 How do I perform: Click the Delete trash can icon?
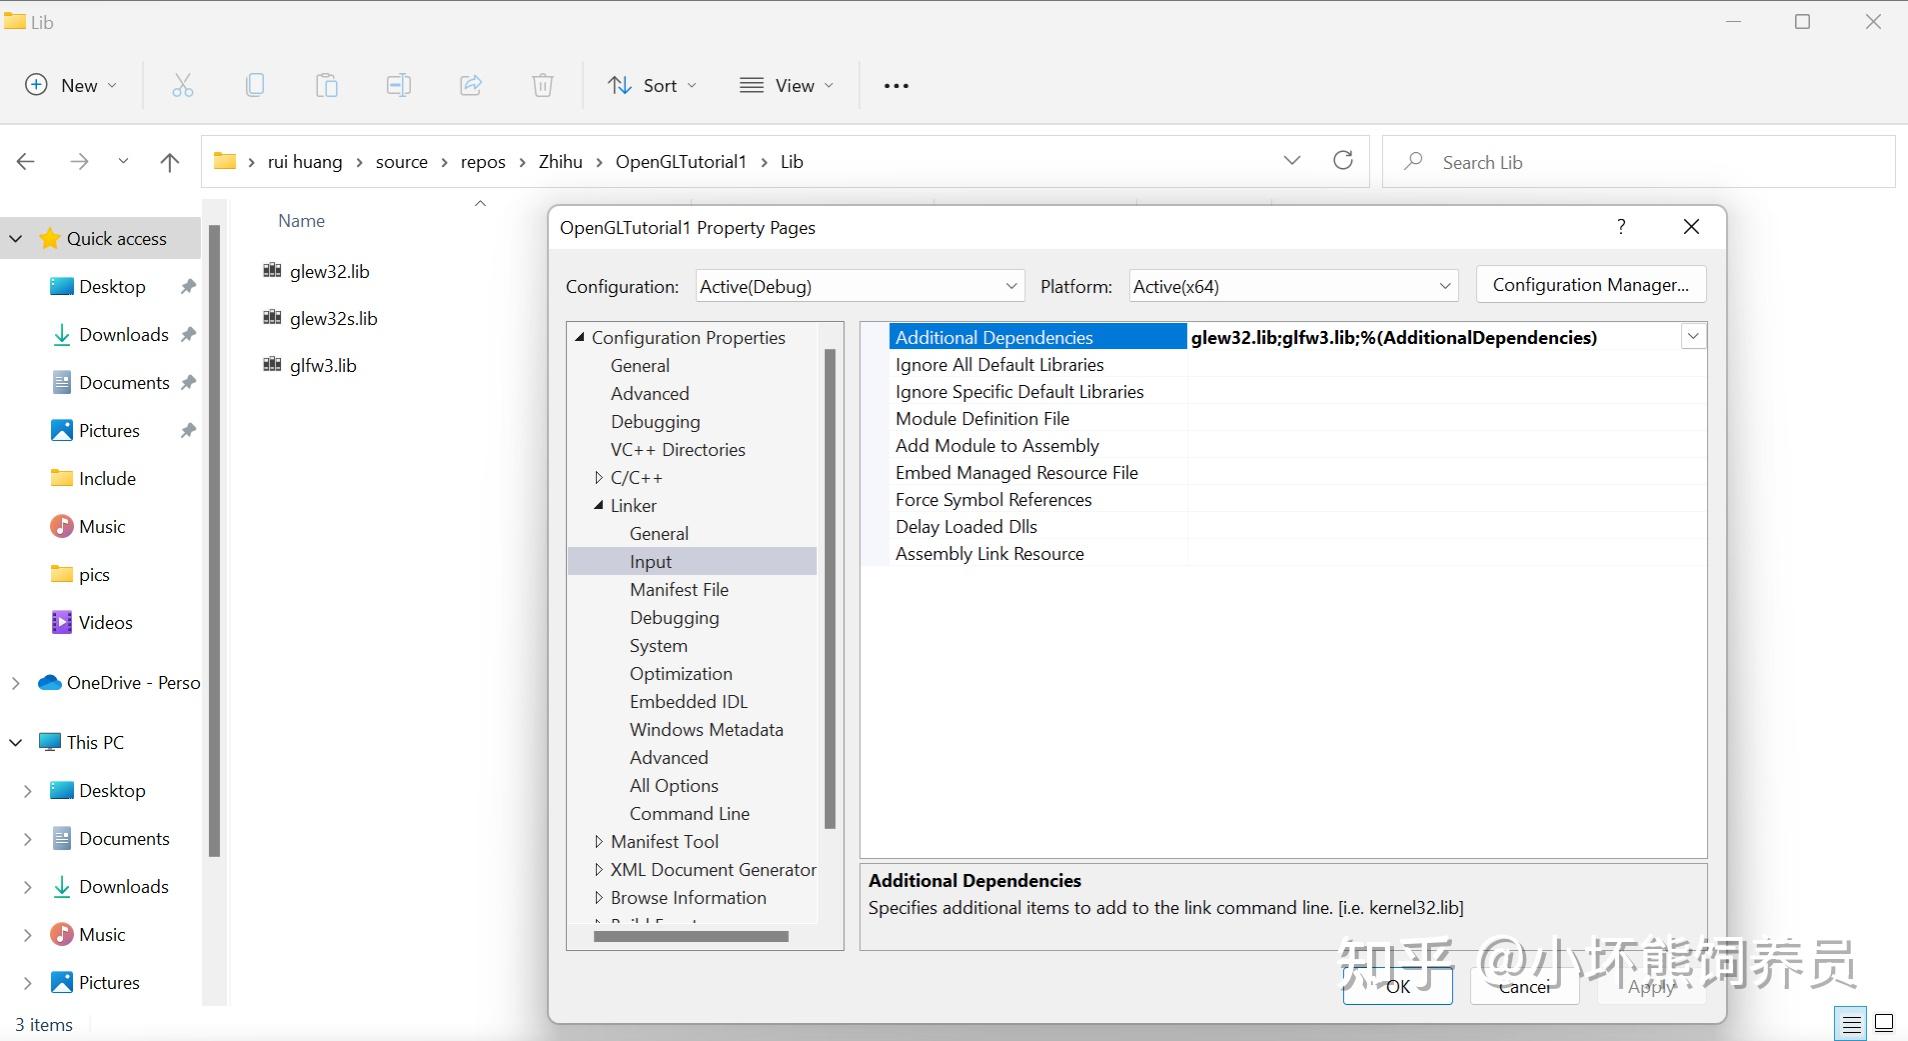[542, 86]
